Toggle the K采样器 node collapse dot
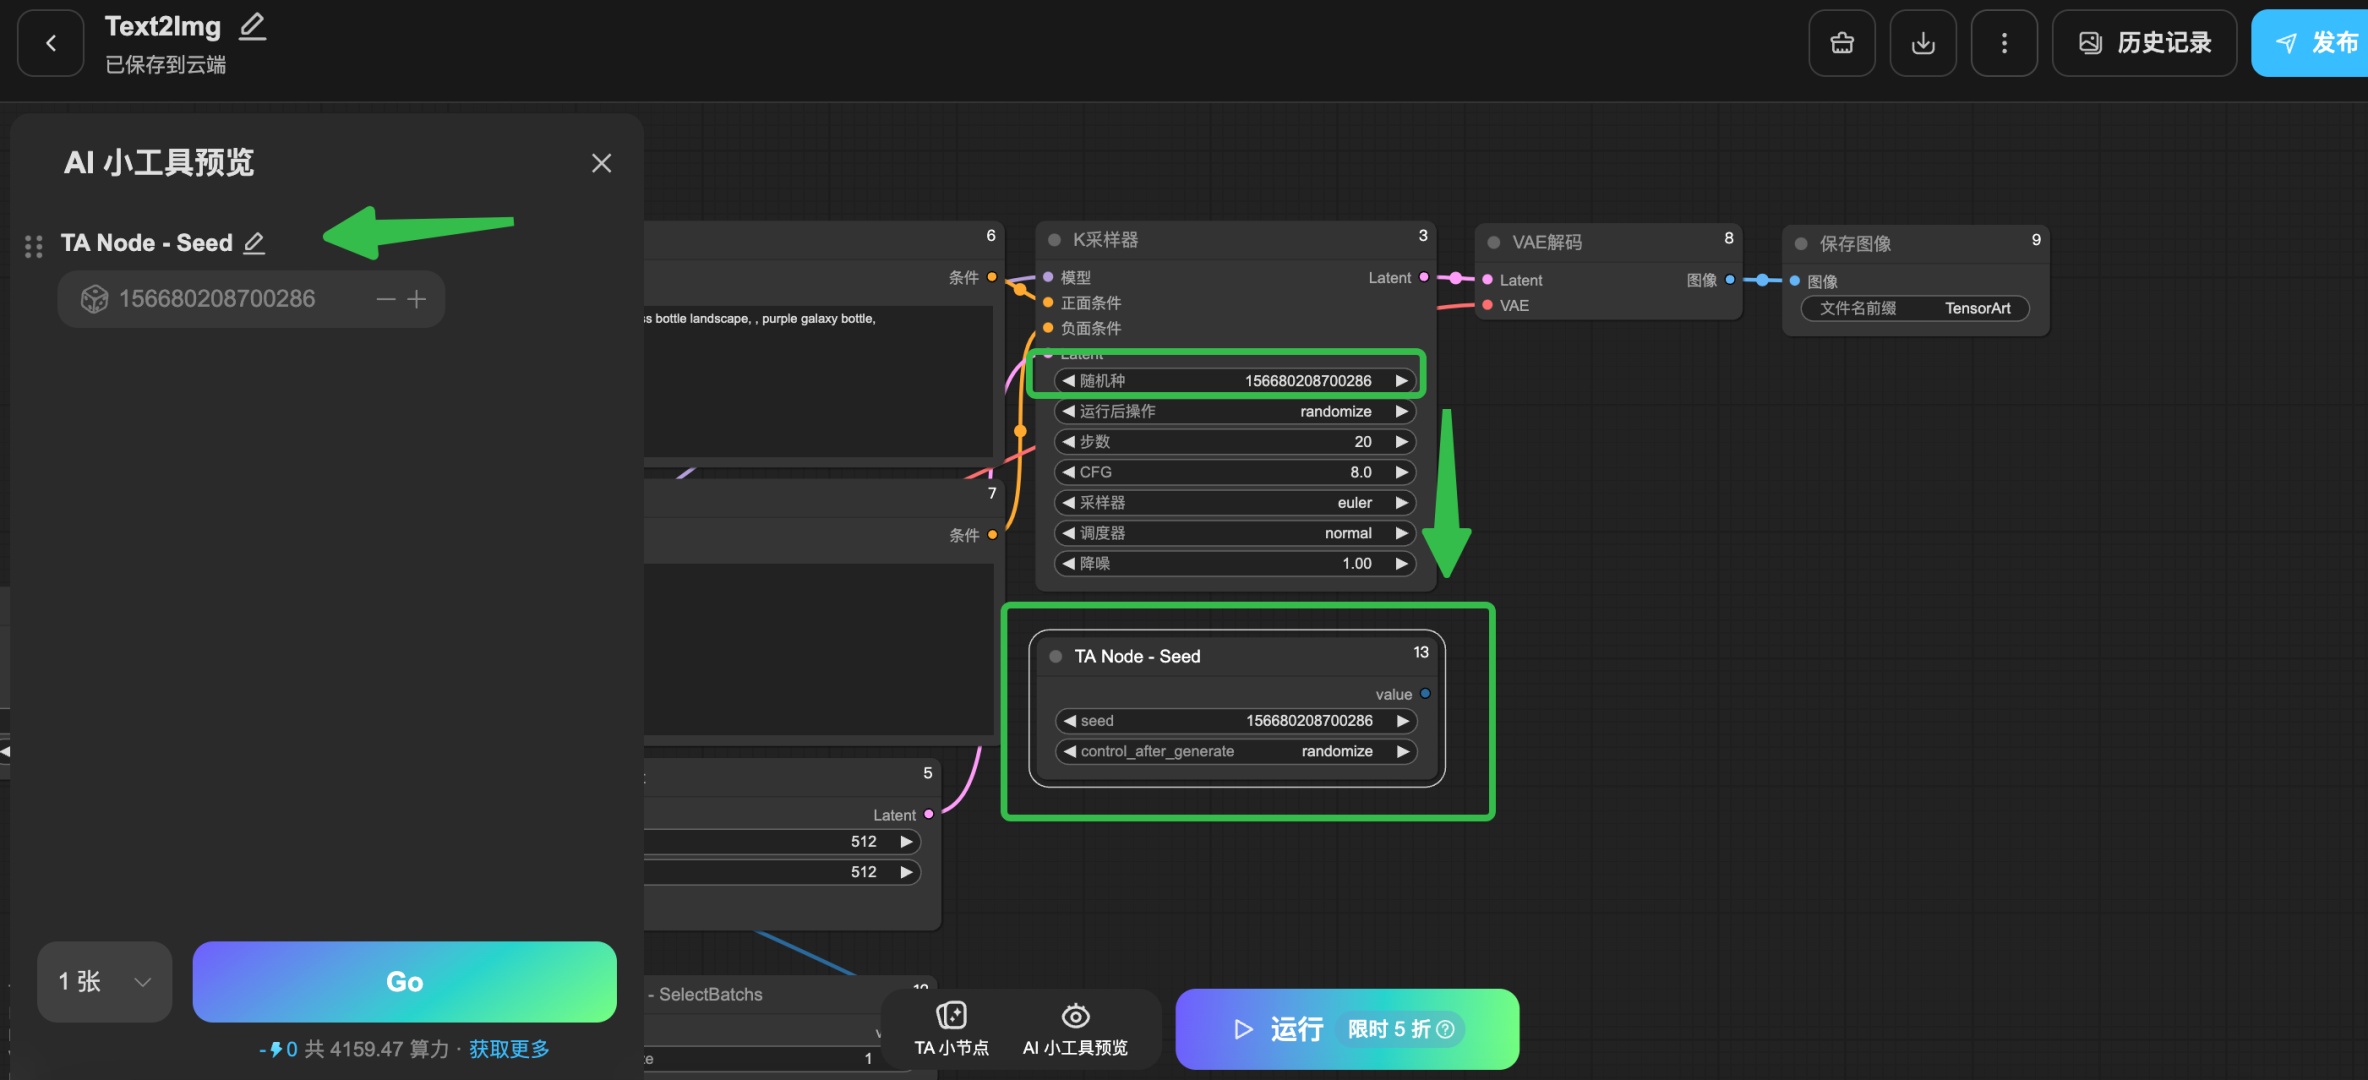 (1054, 240)
